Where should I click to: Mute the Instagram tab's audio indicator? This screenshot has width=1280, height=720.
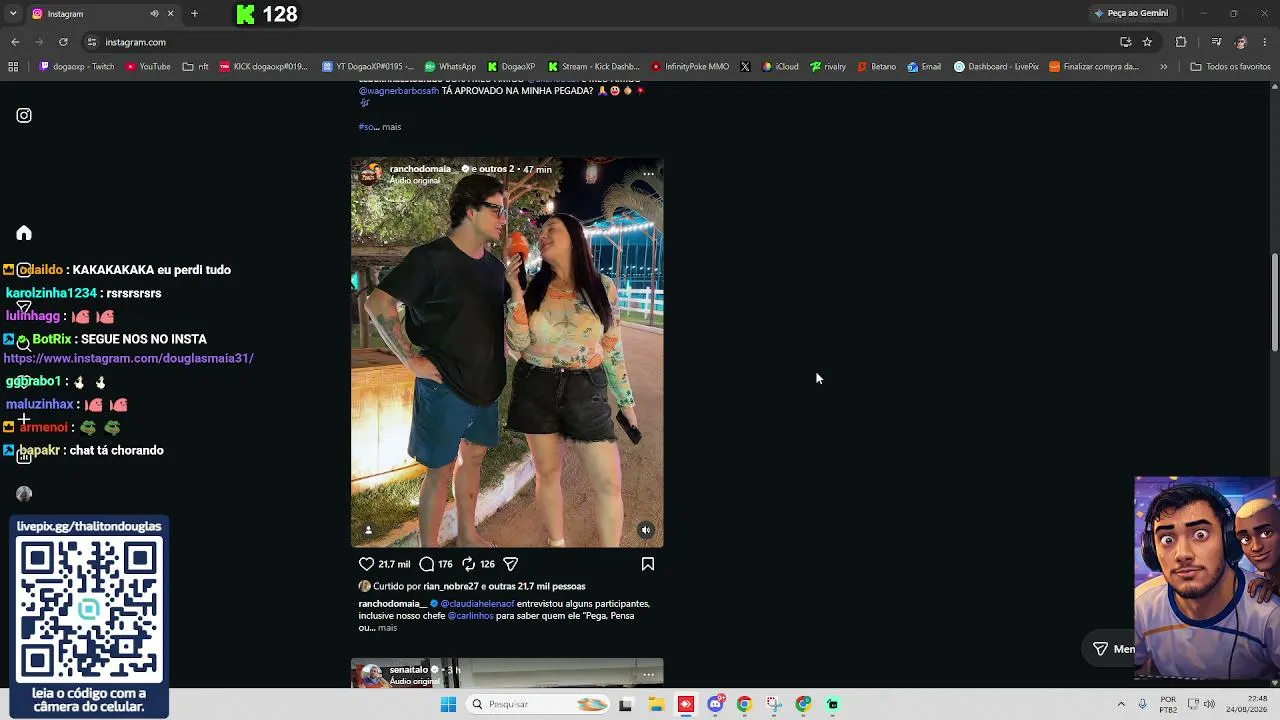(154, 14)
